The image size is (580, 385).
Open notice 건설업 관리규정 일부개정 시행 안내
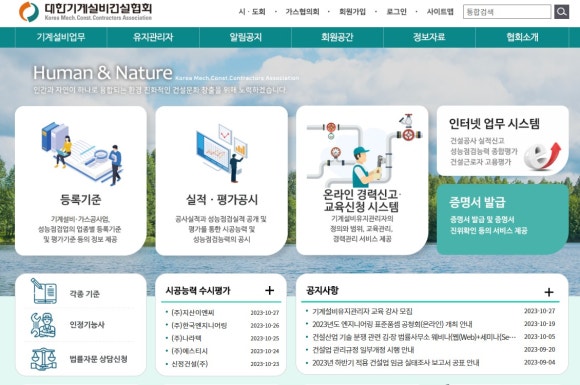pyautogui.click(x=363, y=349)
